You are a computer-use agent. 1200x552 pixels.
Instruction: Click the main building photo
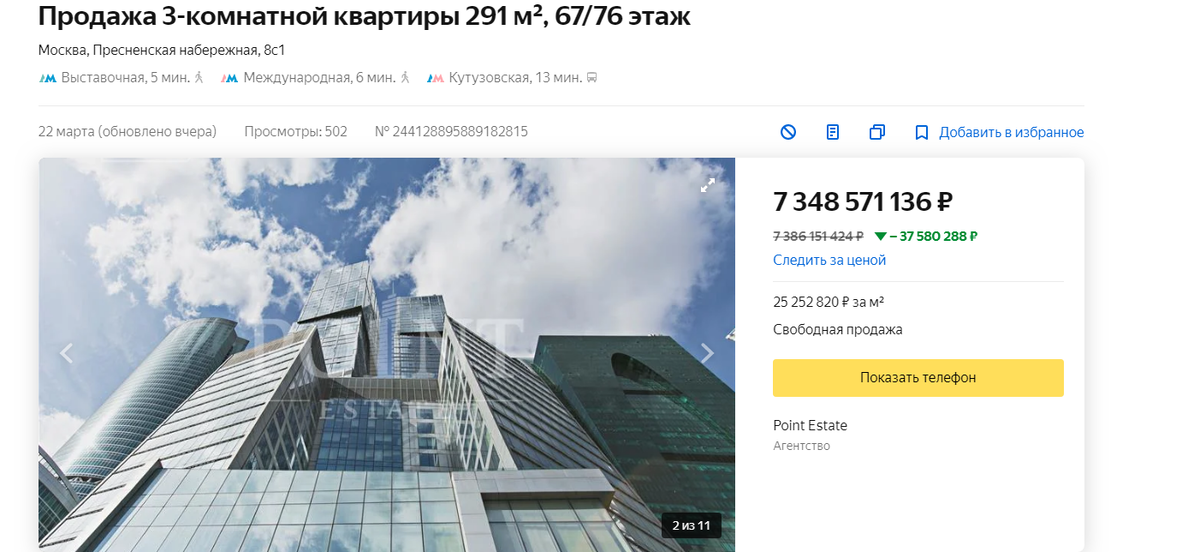click(387, 355)
